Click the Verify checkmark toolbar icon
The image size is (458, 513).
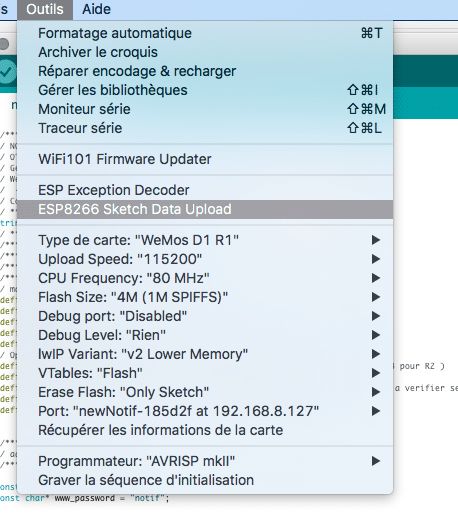[7, 72]
